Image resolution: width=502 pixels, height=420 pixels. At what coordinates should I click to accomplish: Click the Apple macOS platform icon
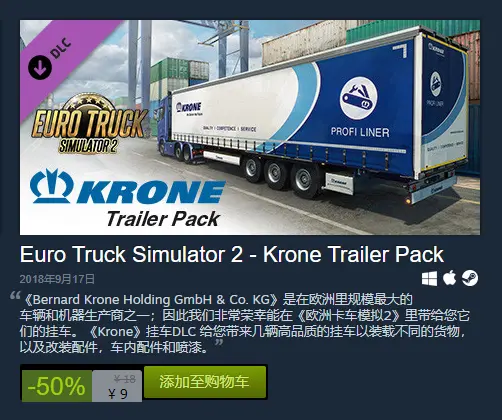point(449,278)
